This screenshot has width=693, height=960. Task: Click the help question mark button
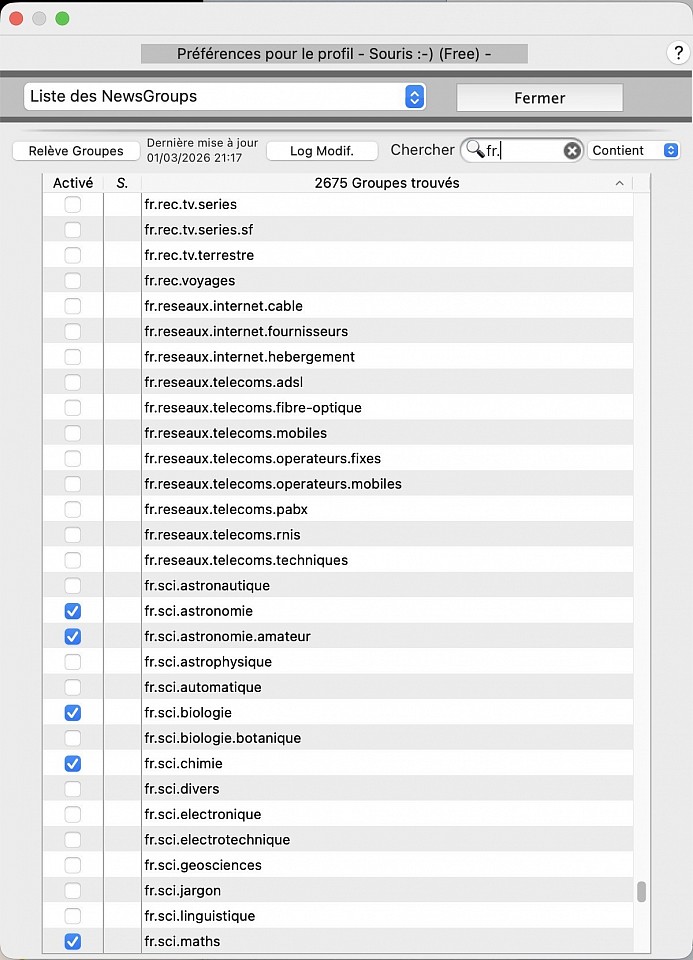678,54
